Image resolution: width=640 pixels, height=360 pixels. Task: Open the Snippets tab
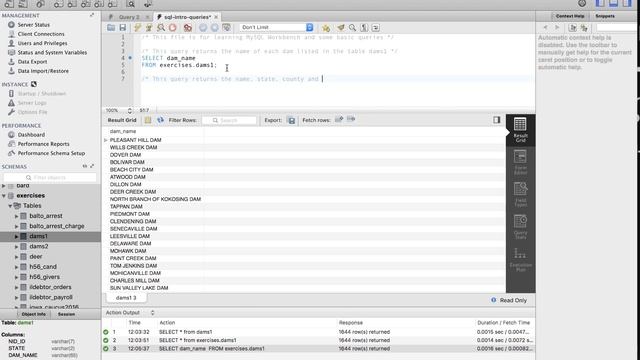(605, 16)
